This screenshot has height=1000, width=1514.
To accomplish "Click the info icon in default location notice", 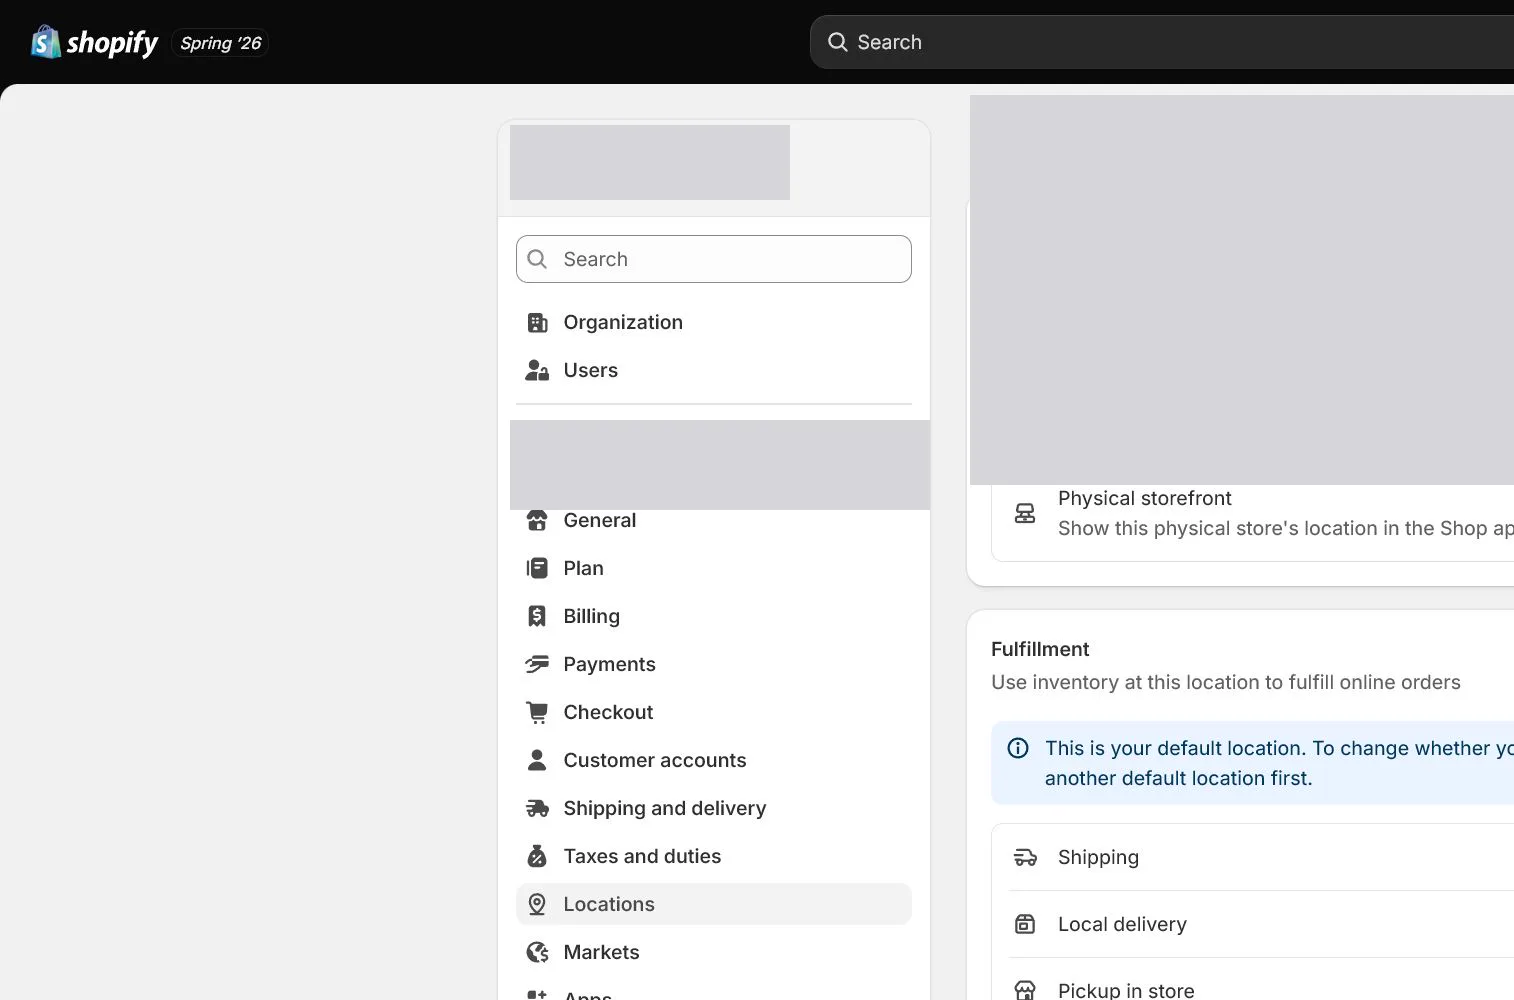I will (x=1018, y=748).
